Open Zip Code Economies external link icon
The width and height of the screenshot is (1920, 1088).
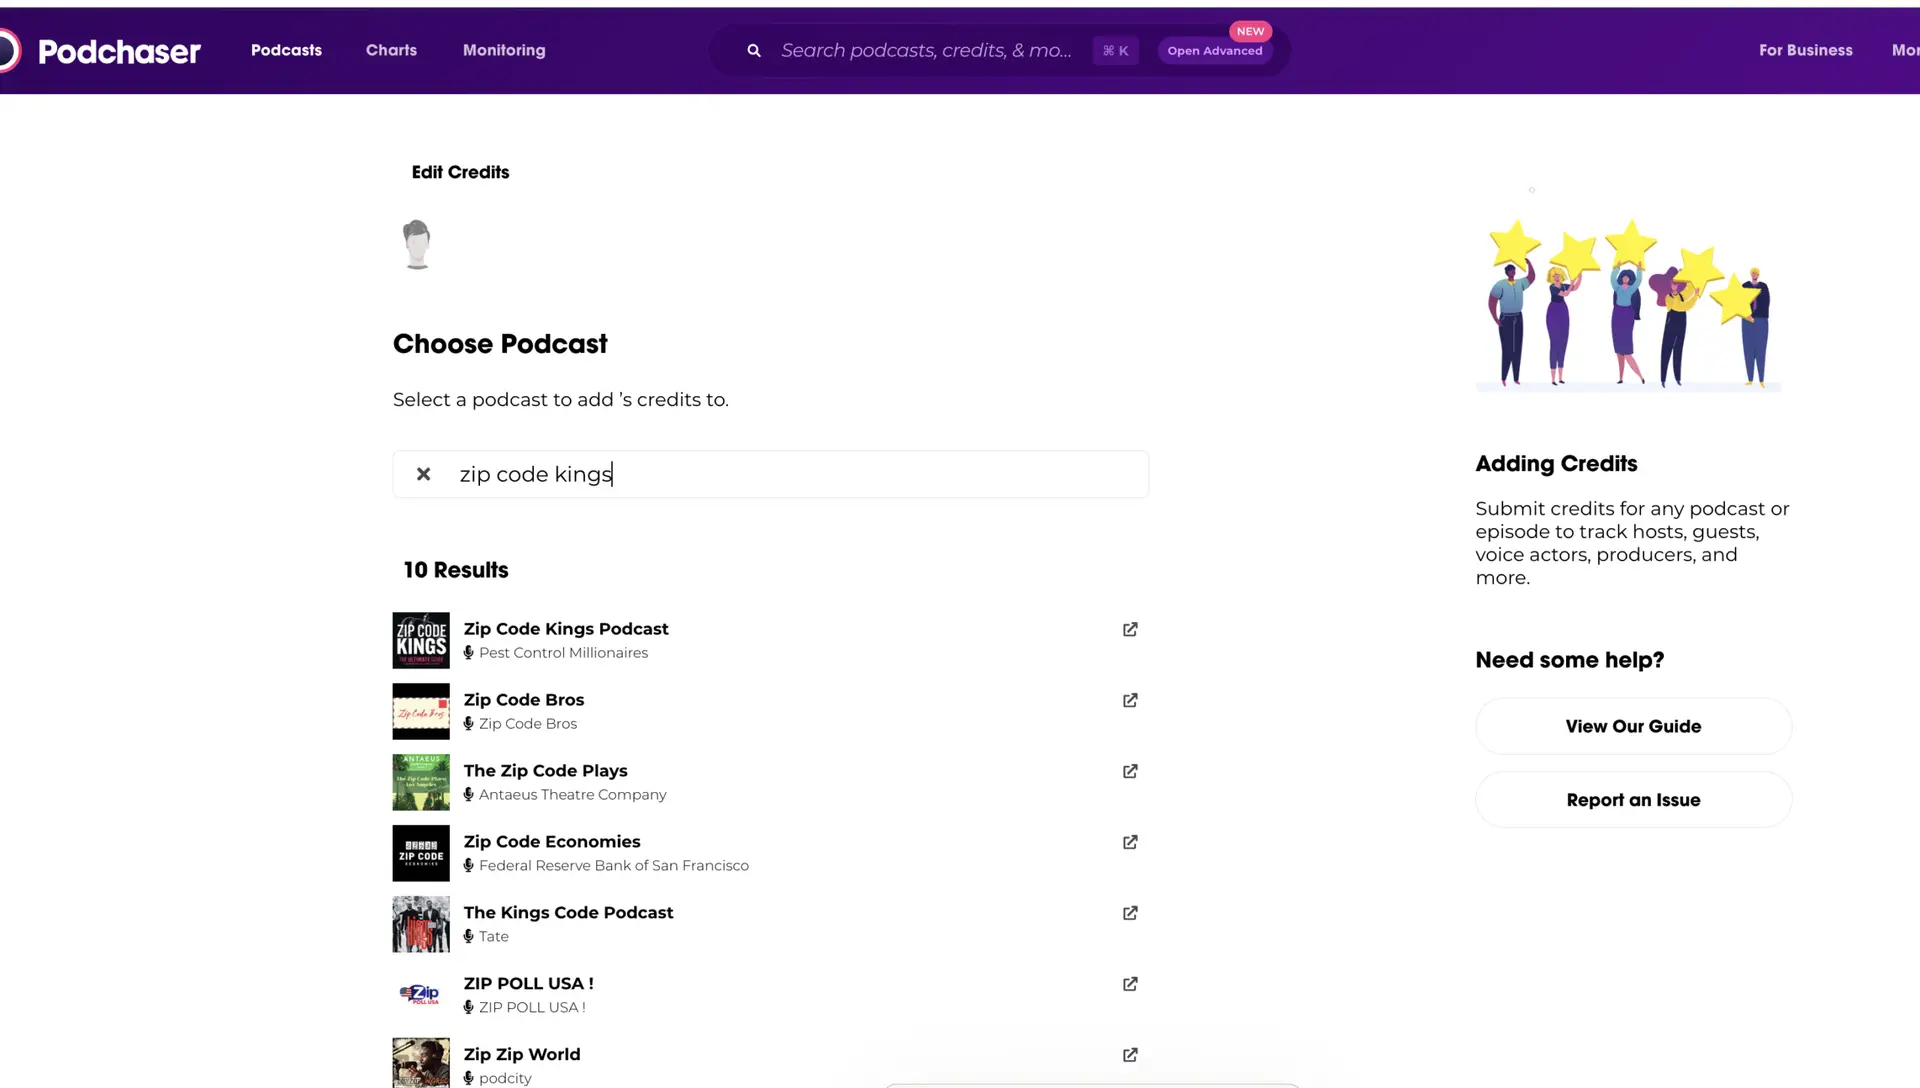coord(1129,842)
